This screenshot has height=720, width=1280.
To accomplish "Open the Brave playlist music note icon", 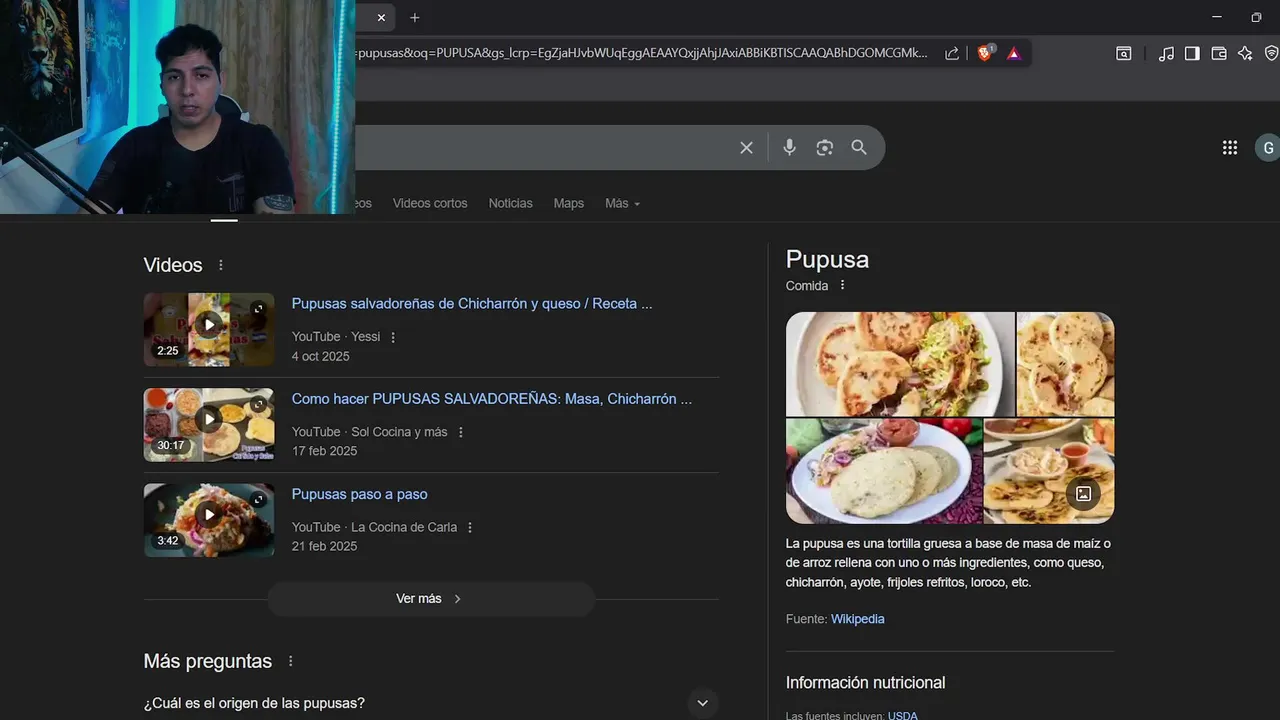I will tap(1166, 53).
